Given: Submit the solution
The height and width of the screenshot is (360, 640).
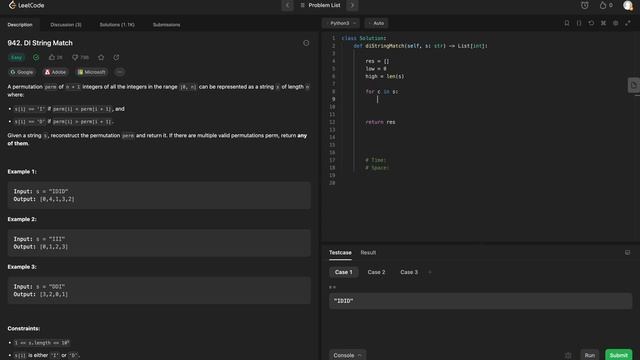Looking at the screenshot, I should [618, 355].
